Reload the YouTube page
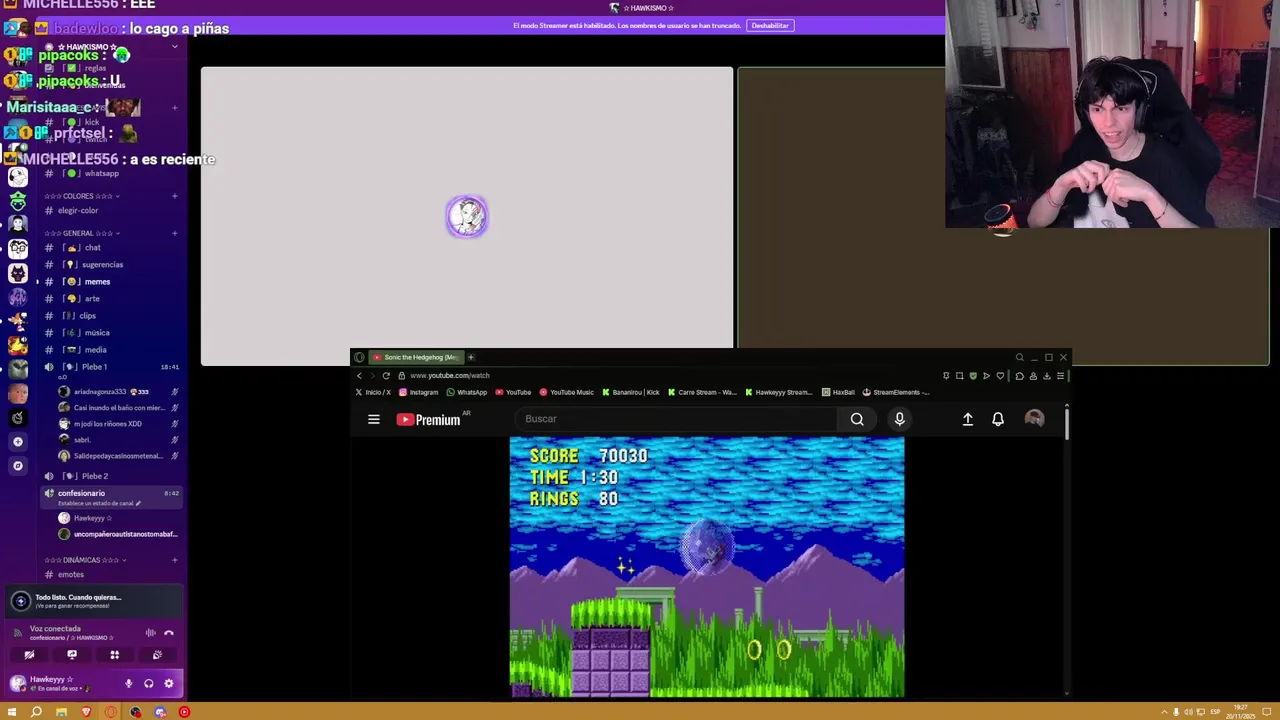Viewport: 1280px width, 720px height. [386, 376]
